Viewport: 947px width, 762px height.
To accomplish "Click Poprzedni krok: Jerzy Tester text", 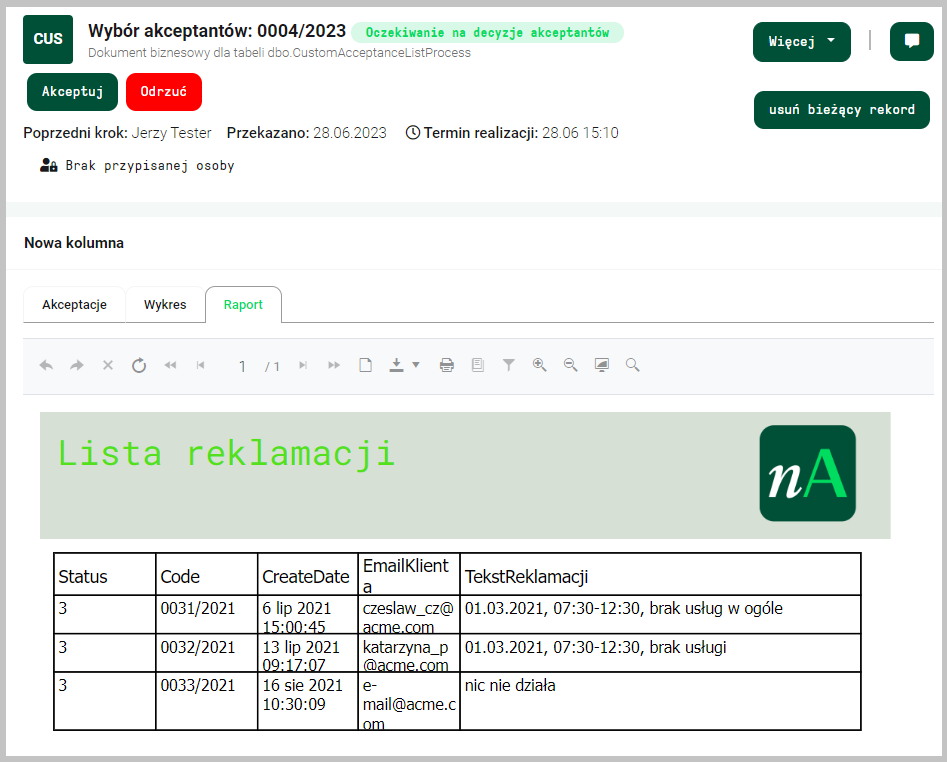I will point(117,133).
